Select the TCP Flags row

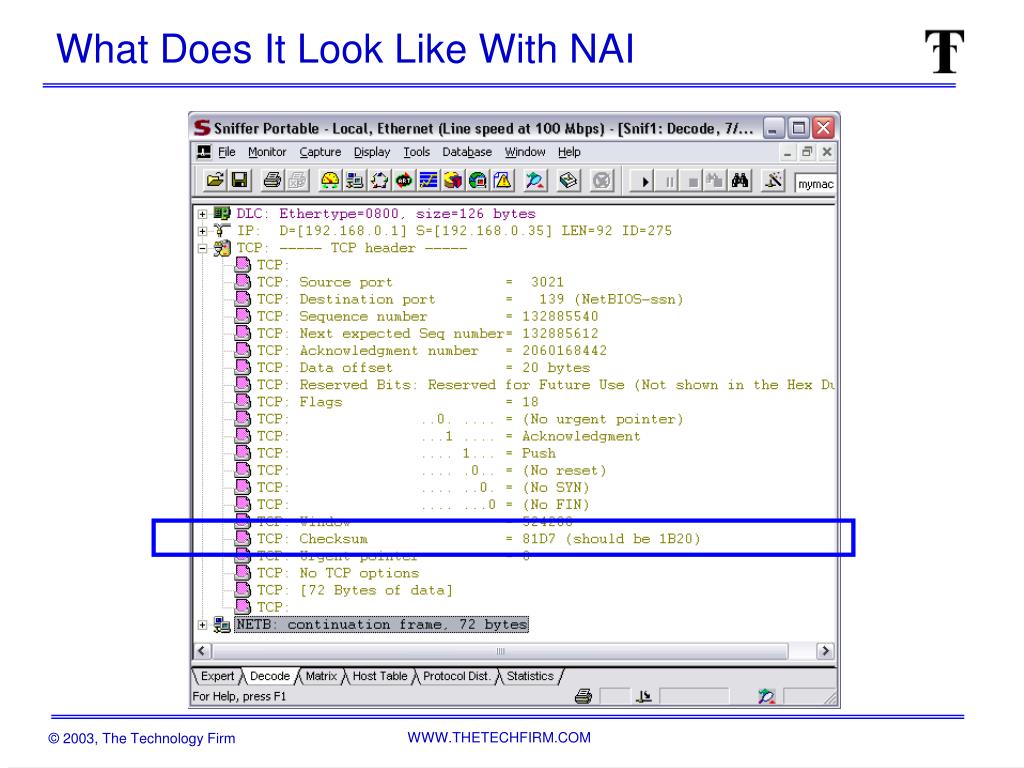387,402
